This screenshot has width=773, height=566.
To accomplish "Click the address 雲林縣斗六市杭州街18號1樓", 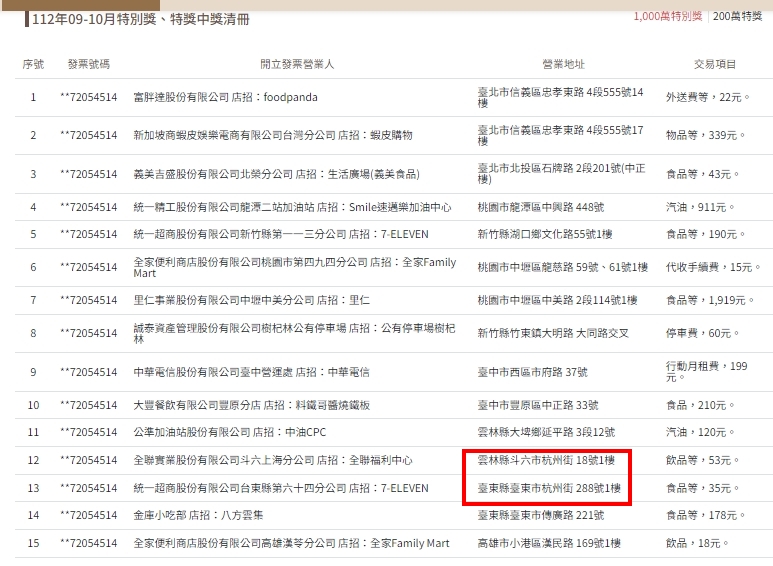I will pos(546,460).
